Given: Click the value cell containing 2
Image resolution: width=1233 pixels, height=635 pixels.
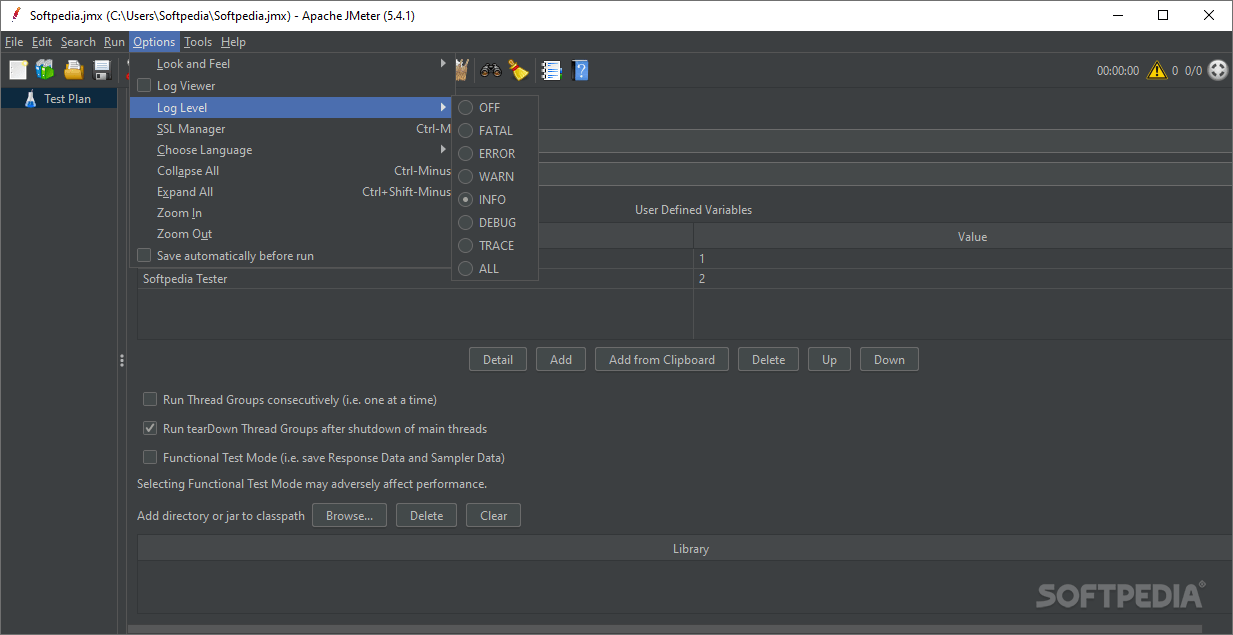Looking at the screenshot, I should pyautogui.click(x=963, y=279).
